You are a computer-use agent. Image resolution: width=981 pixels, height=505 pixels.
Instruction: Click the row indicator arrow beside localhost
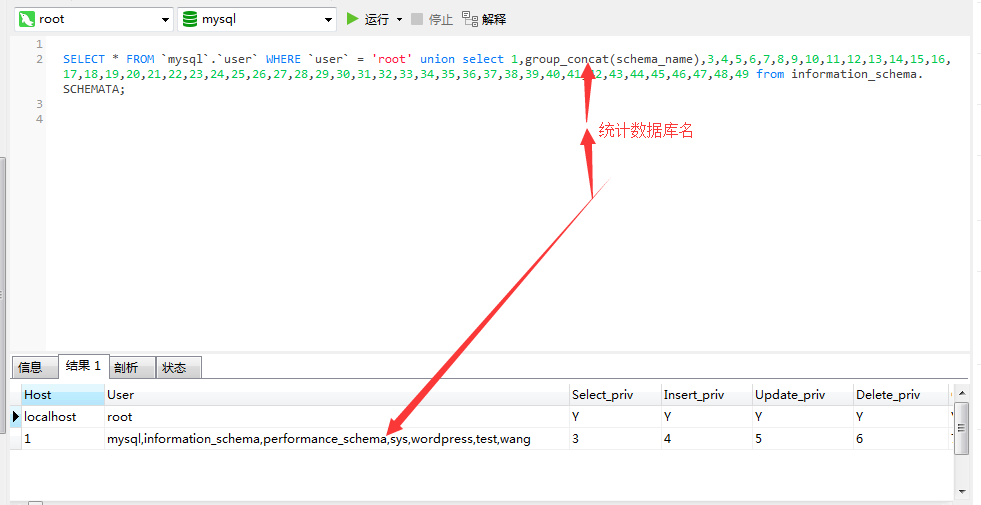[15, 417]
